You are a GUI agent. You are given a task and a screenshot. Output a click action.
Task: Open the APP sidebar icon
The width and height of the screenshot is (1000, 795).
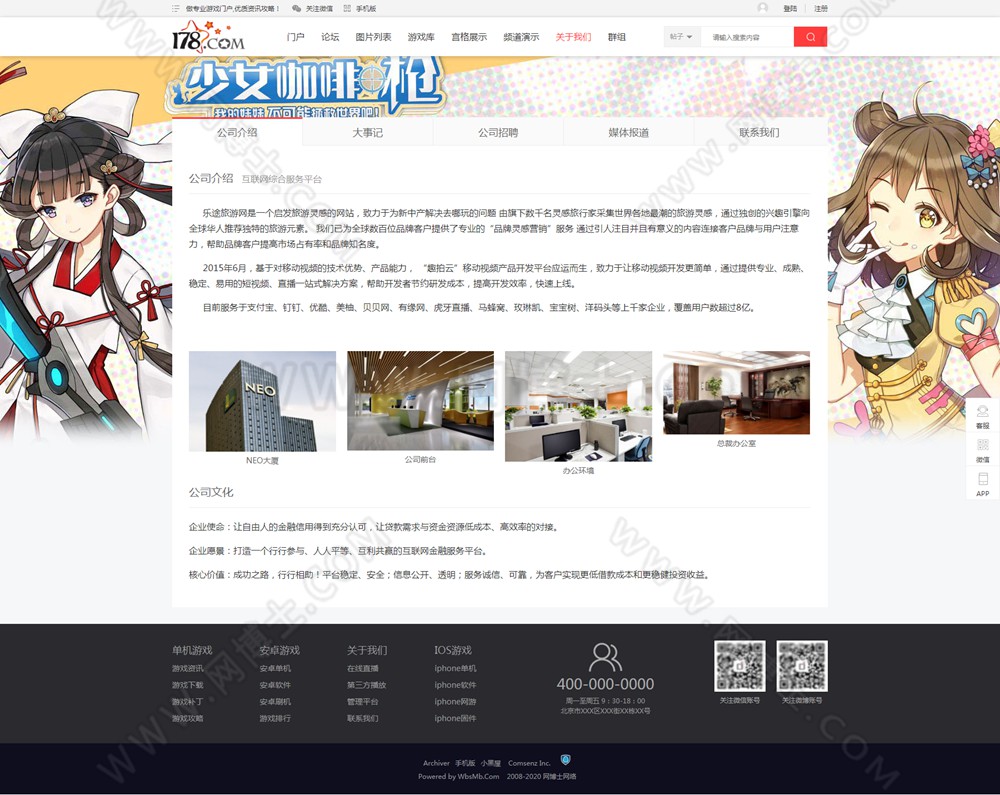pyautogui.click(x=983, y=483)
